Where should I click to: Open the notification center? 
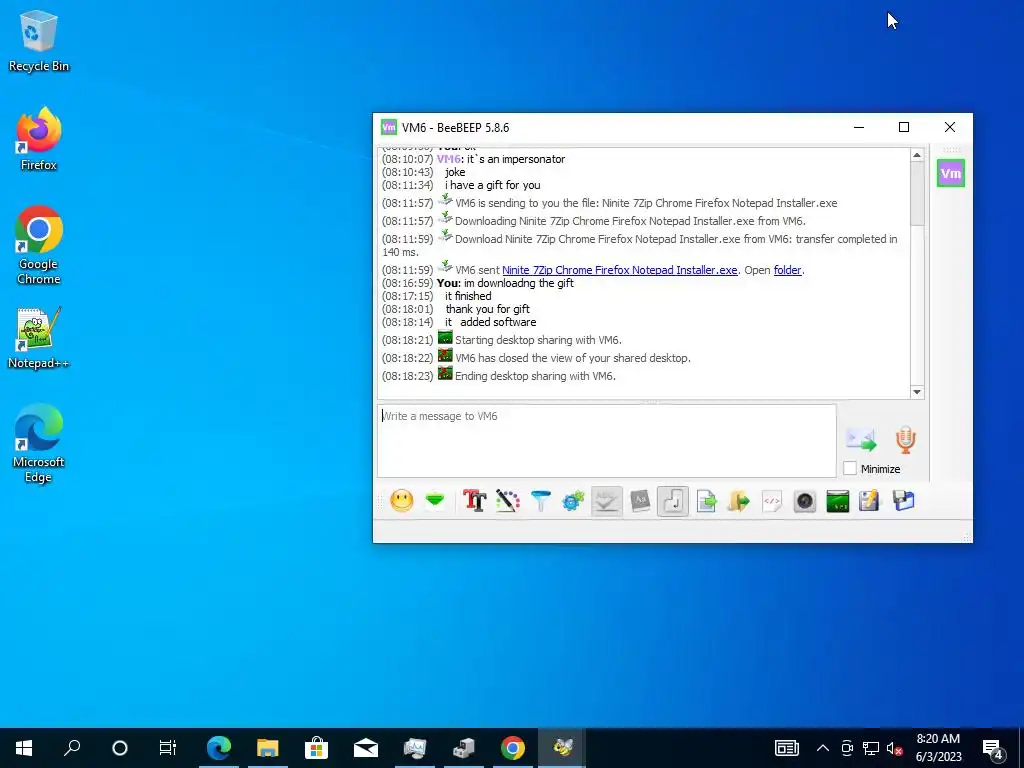tap(993, 749)
